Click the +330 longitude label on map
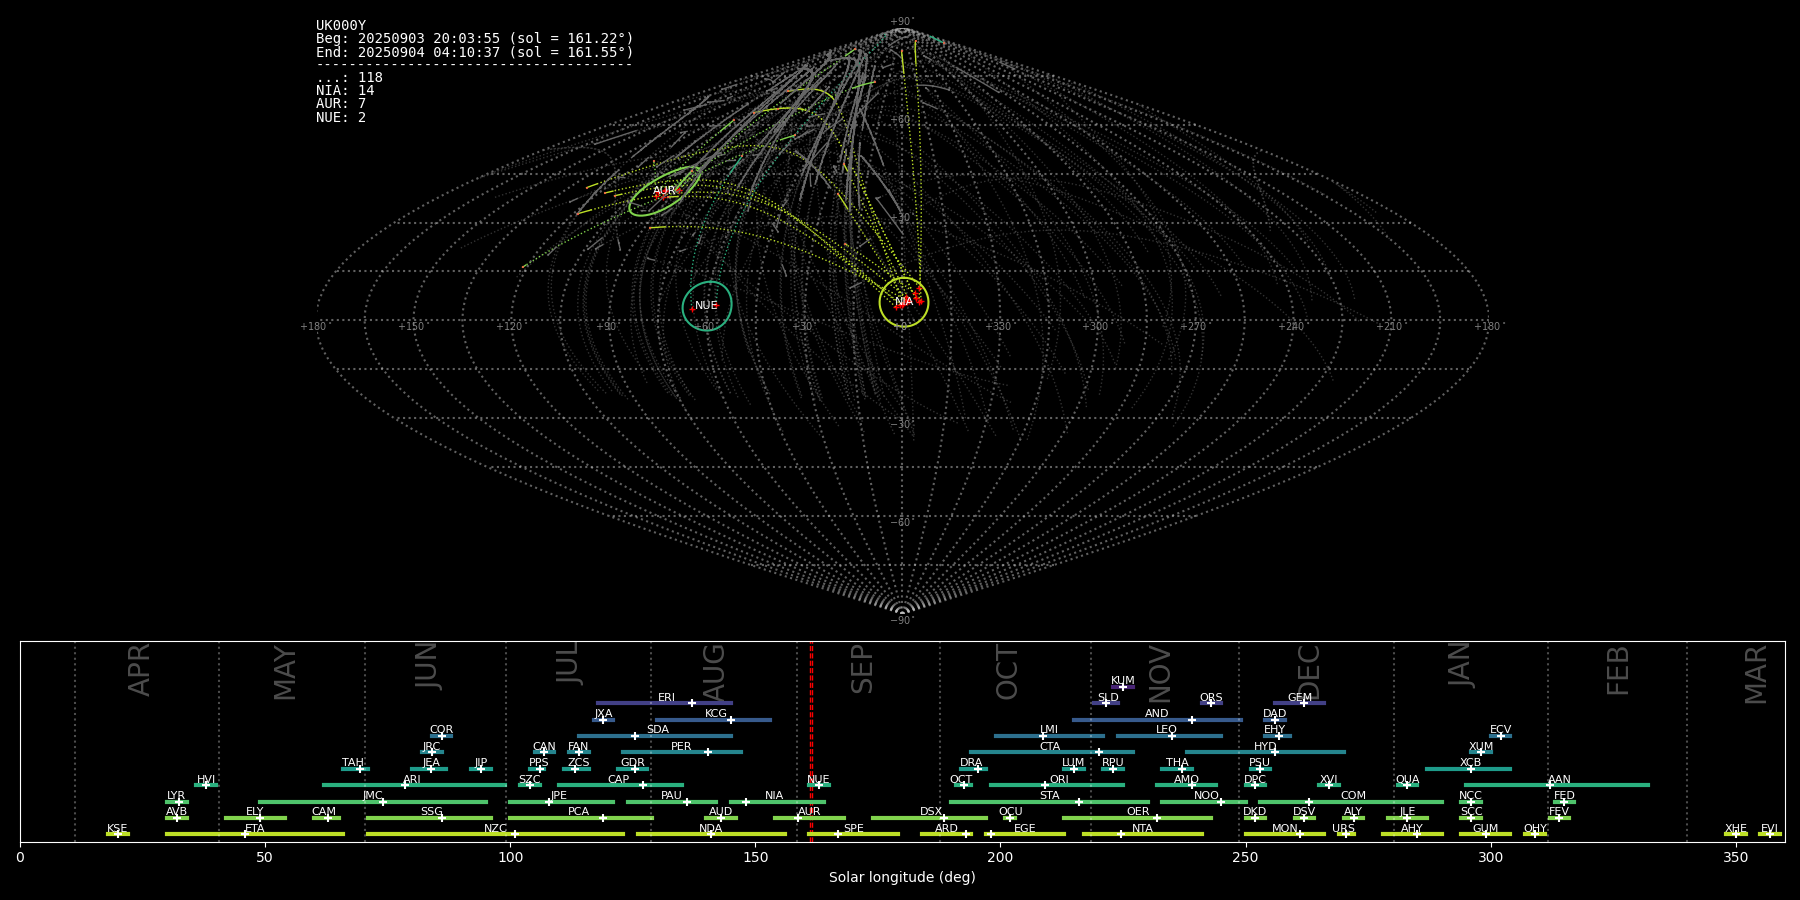The width and height of the screenshot is (1800, 900). [x=998, y=327]
